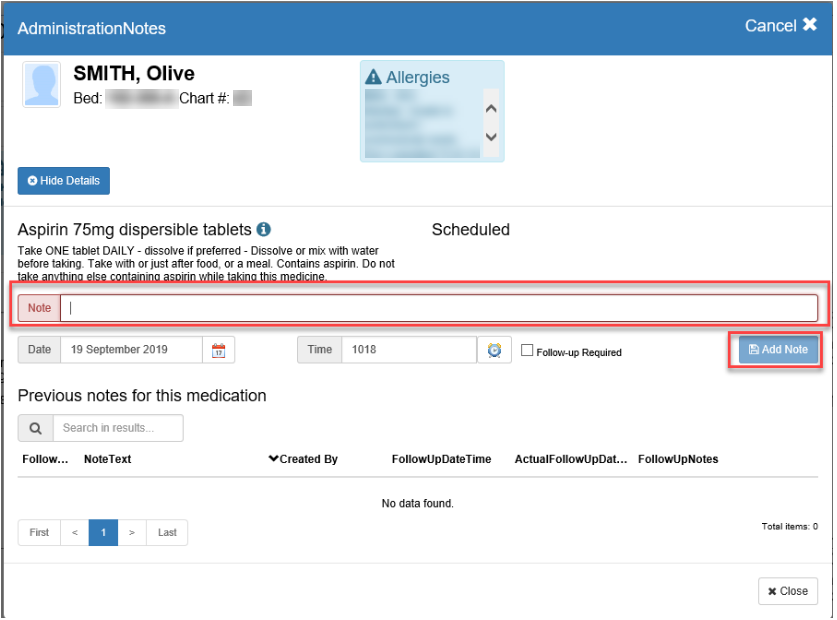
Task: Click the info icon next to Aspirin
Action: pos(264,229)
